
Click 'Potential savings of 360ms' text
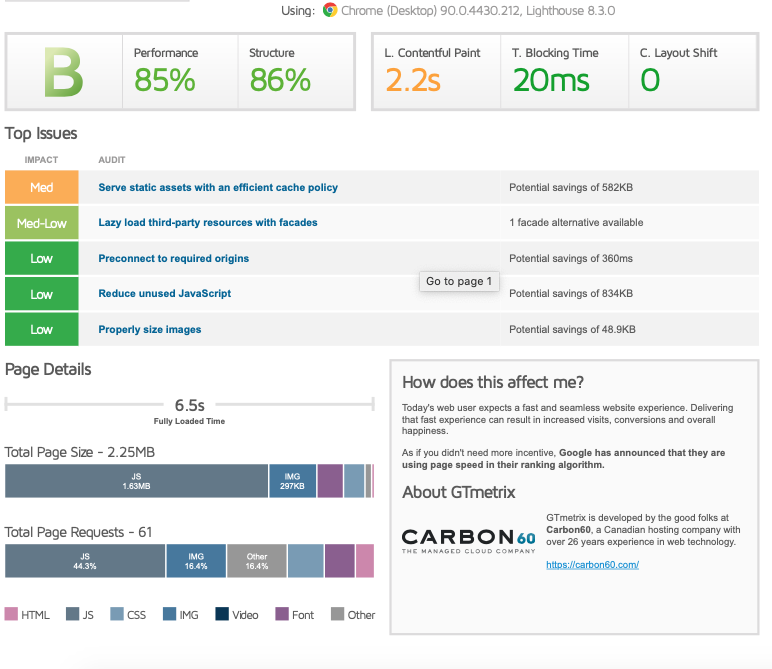click(x=571, y=258)
